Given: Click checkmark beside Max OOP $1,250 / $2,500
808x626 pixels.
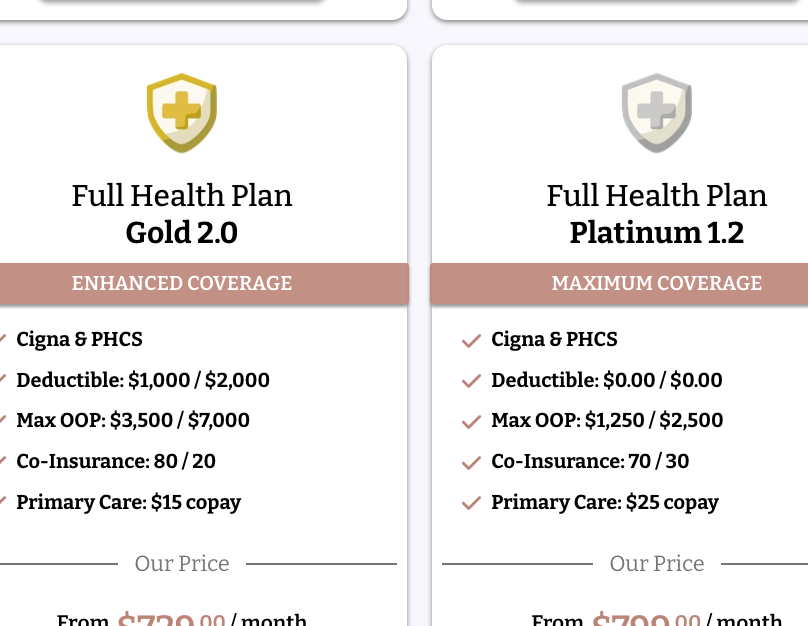Looking at the screenshot, I should click(471, 422).
